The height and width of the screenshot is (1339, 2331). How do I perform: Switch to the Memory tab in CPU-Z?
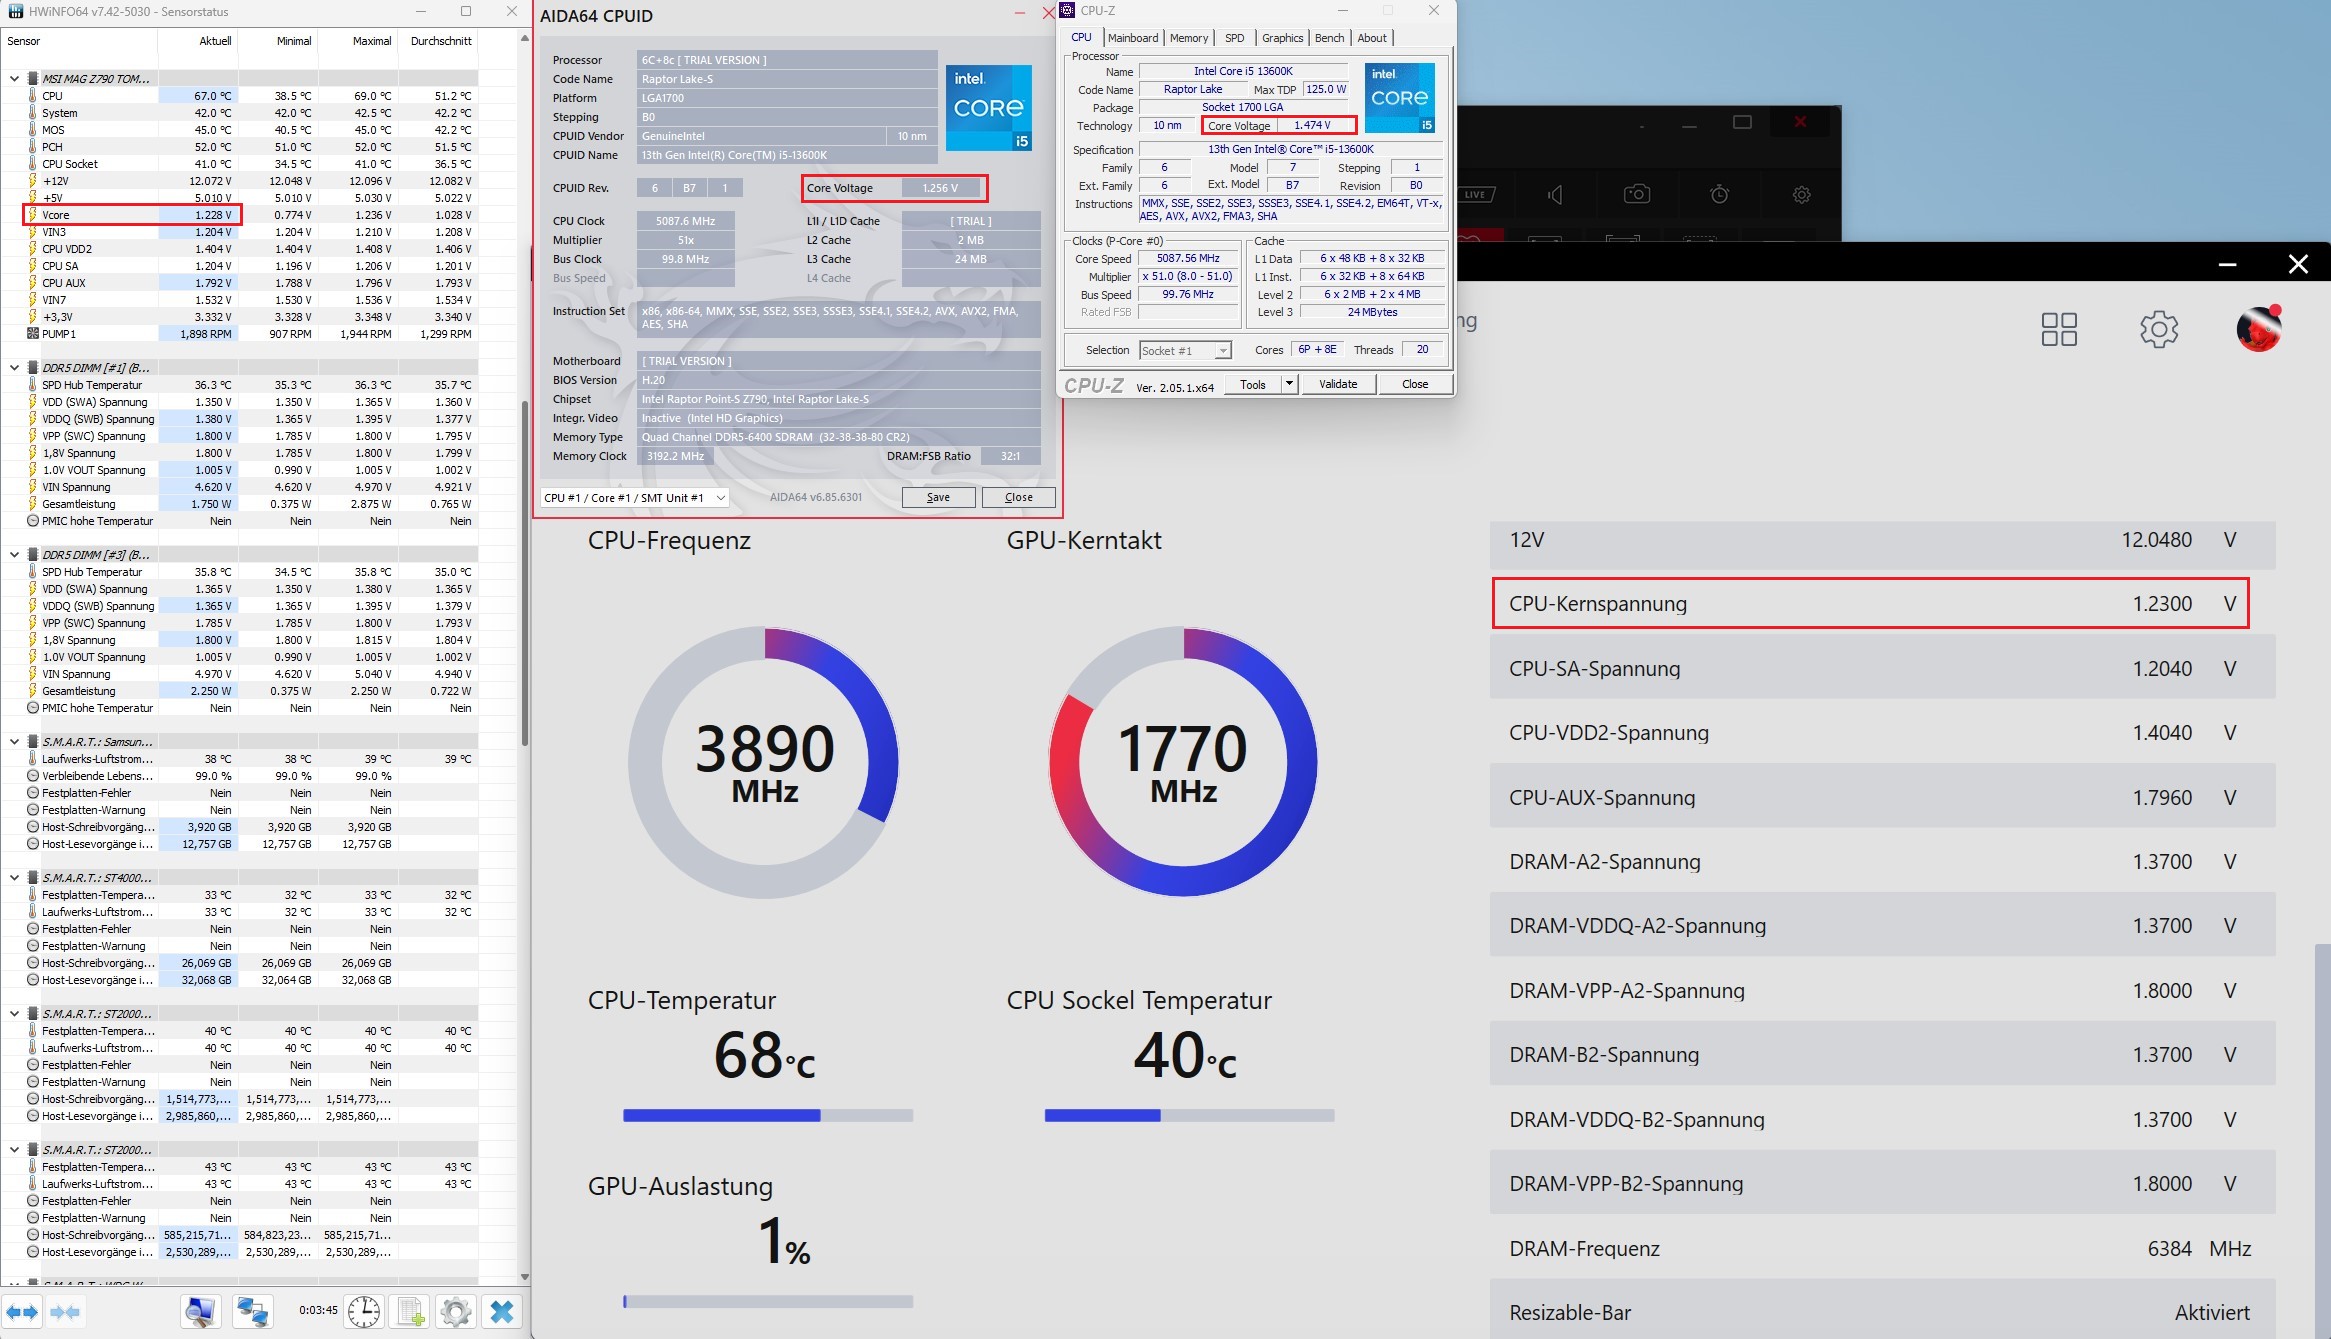(x=1188, y=38)
